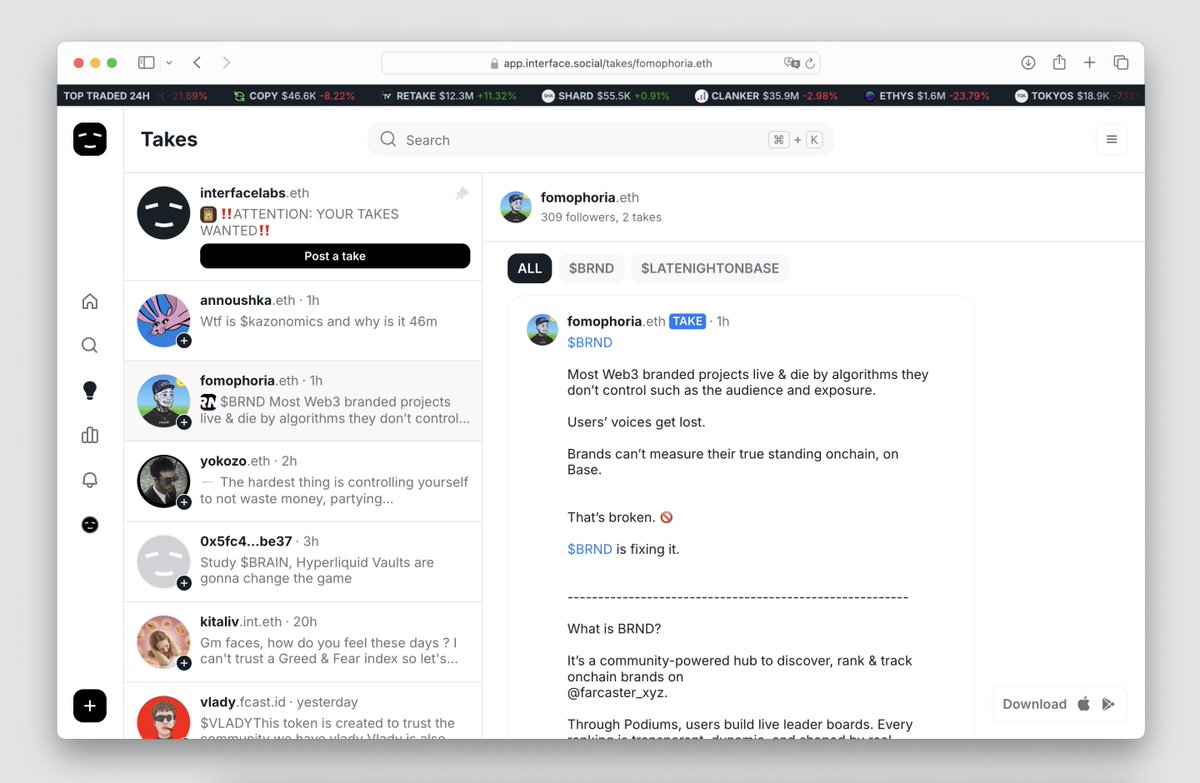This screenshot has height=783, width=1200.
Task: Open the 0x5fc4...be37 take about $BRAIN
Action: pos(303,562)
